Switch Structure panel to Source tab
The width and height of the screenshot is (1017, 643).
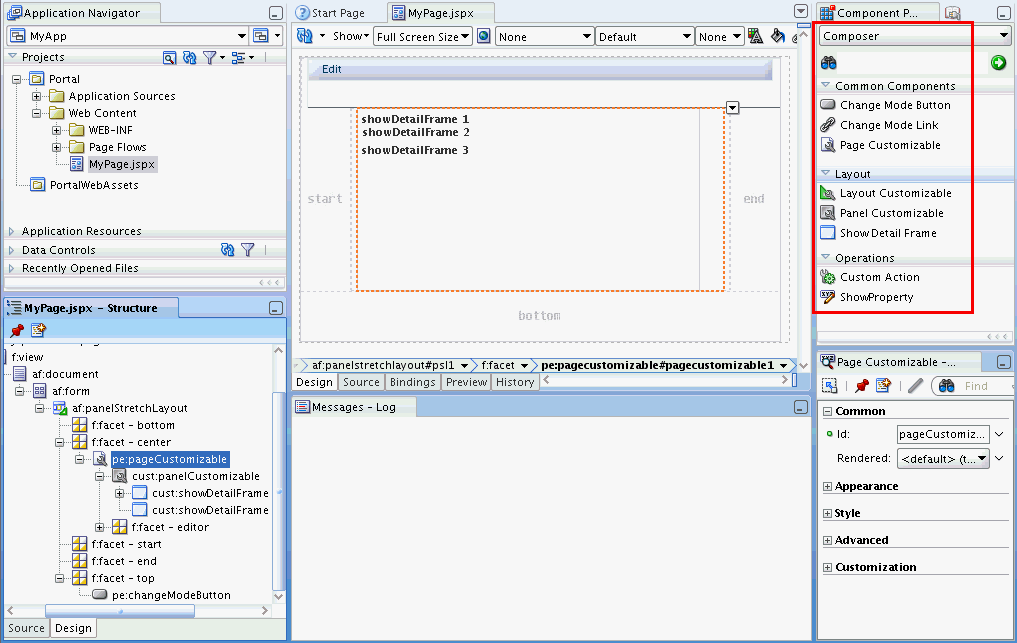(x=27, y=628)
